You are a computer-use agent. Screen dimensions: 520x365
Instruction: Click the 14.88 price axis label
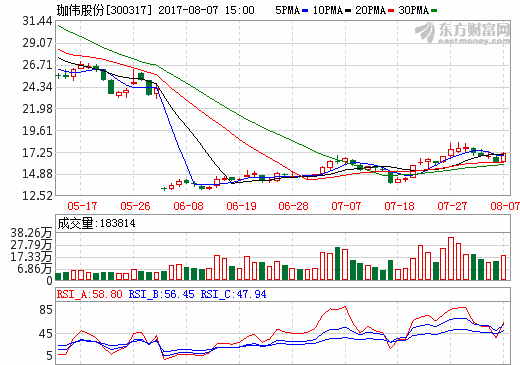click(38, 174)
